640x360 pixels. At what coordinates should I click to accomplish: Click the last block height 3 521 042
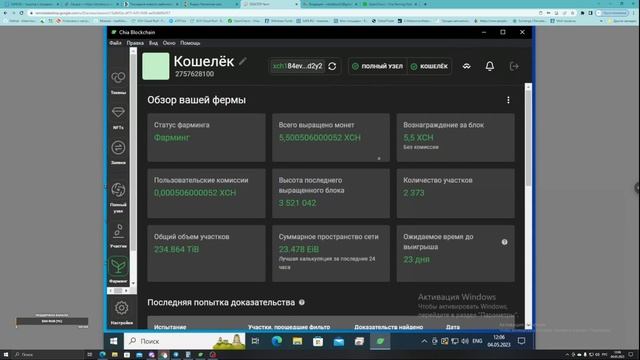(x=298, y=203)
